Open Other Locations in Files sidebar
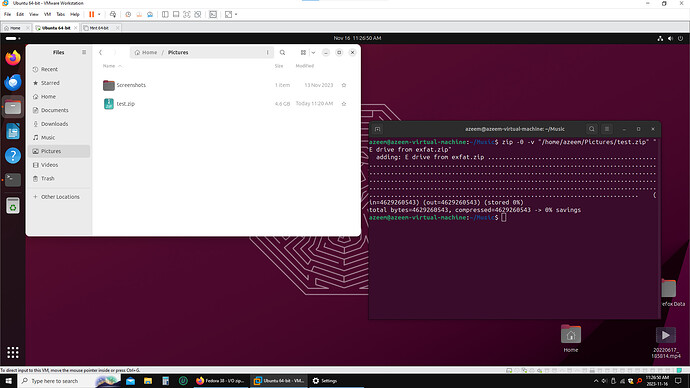 point(59,197)
